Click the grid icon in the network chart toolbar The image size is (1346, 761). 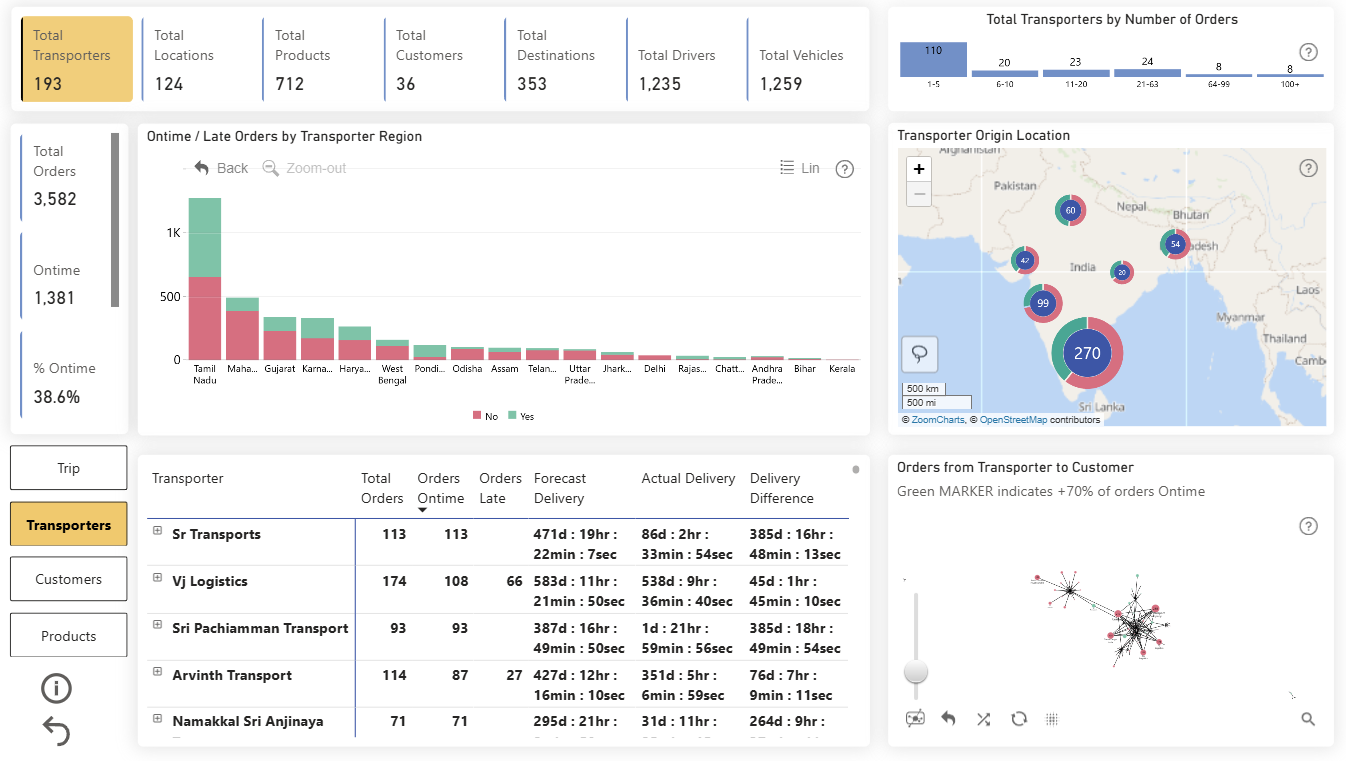point(1052,718)
